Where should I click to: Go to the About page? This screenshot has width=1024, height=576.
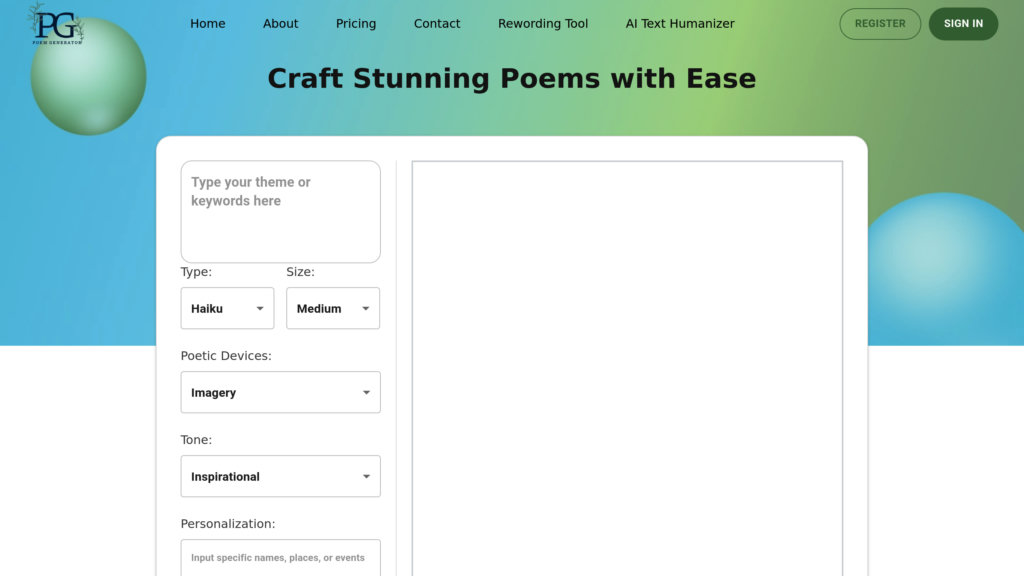[281, 24]
